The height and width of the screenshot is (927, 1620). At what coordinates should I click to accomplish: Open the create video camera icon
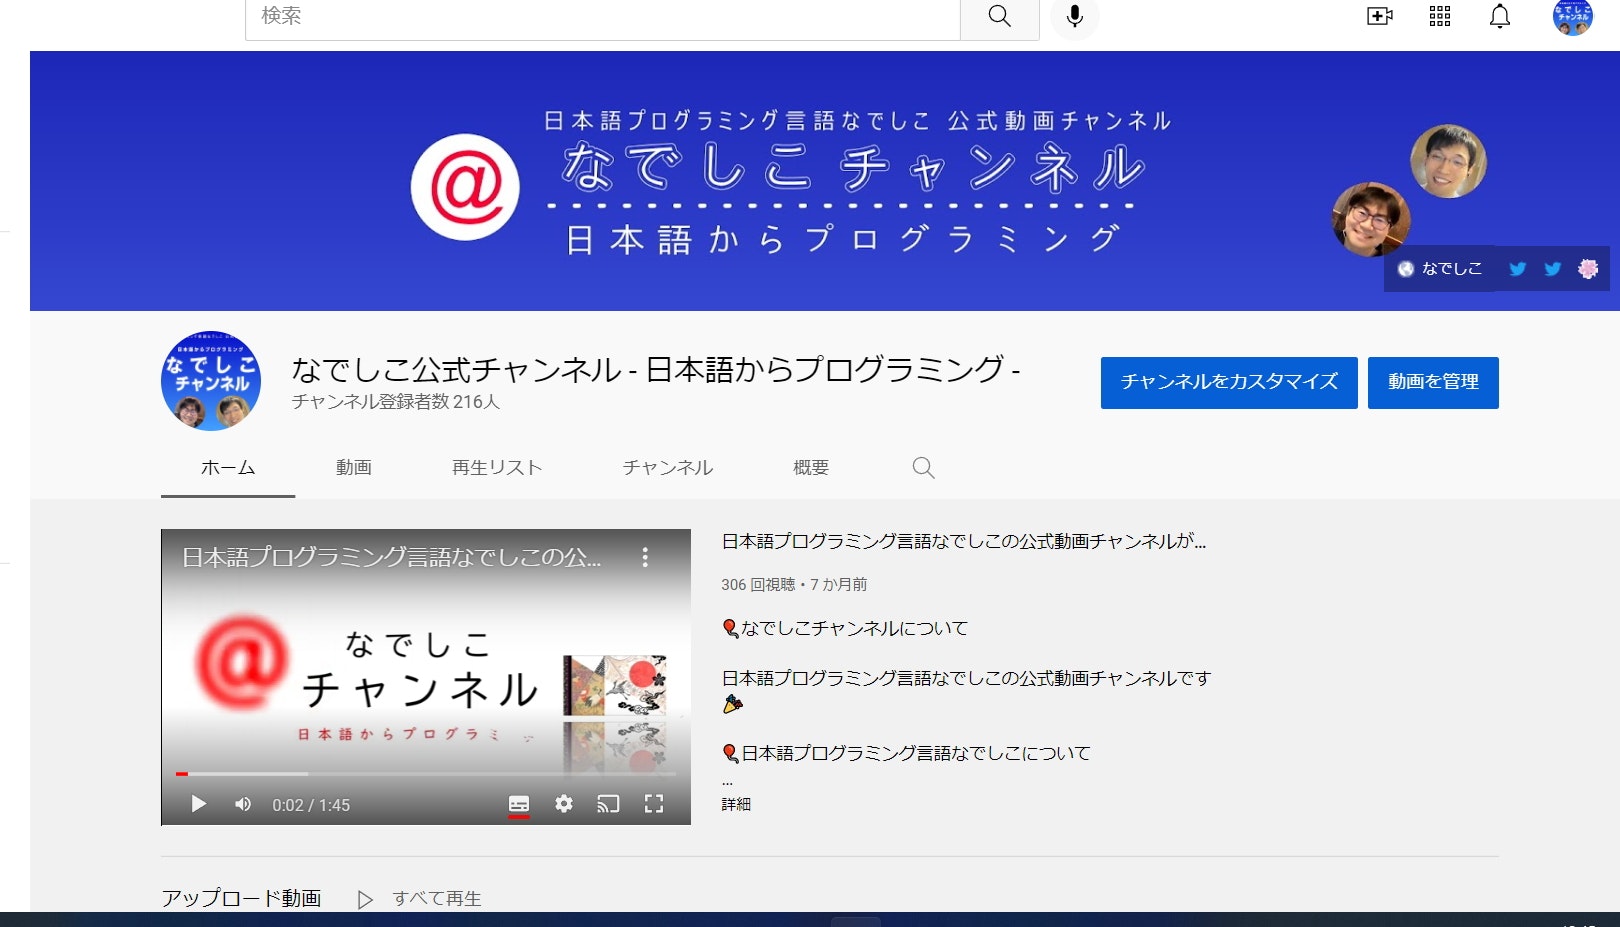1380,16
